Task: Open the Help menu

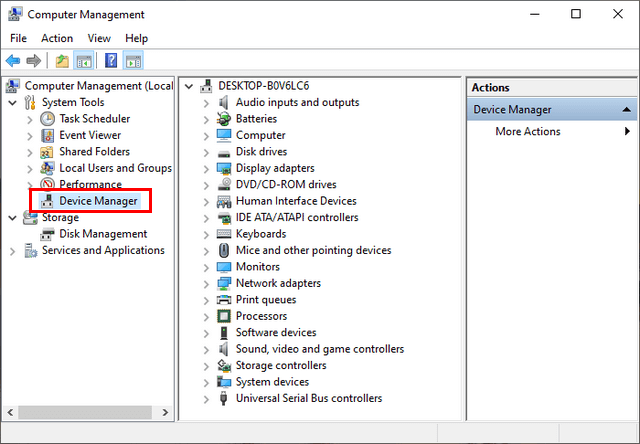Action: pyautogui.click(x=136, y=38)
